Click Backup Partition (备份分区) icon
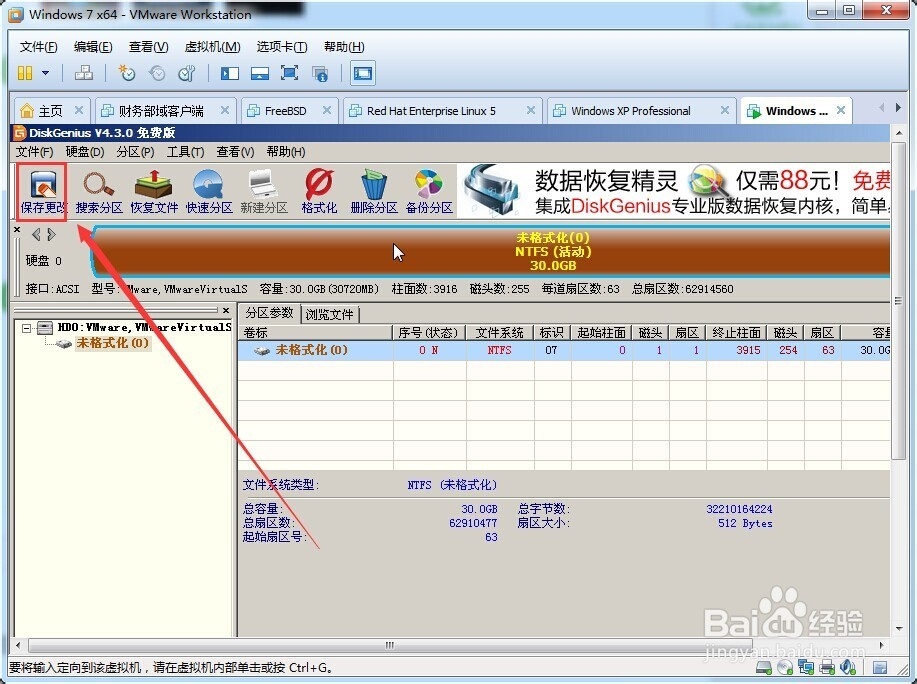 coord(429,192)
